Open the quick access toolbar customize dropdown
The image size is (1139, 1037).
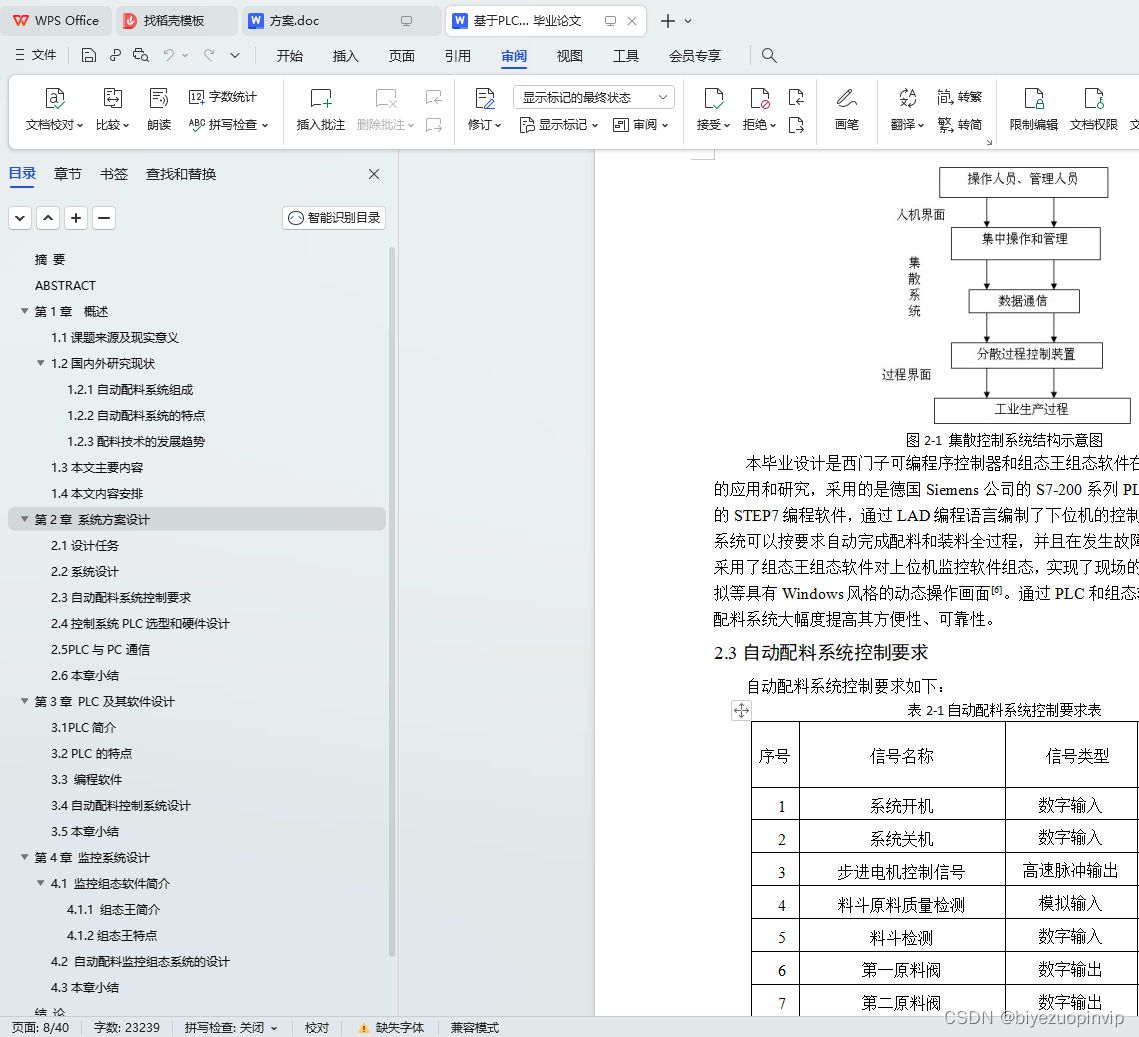coord(235,55)
